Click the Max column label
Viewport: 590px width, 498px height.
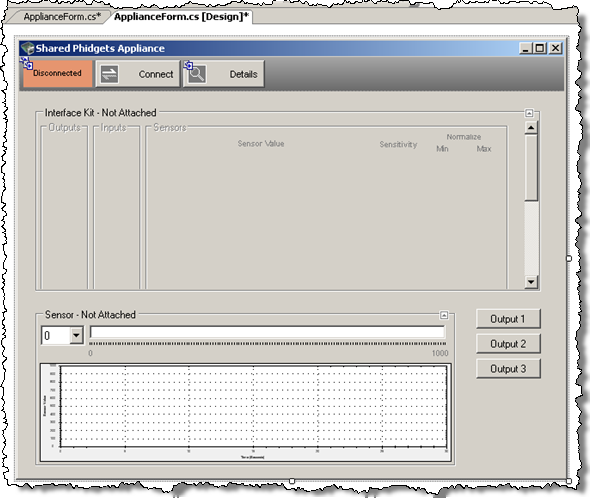coord(484,149)
